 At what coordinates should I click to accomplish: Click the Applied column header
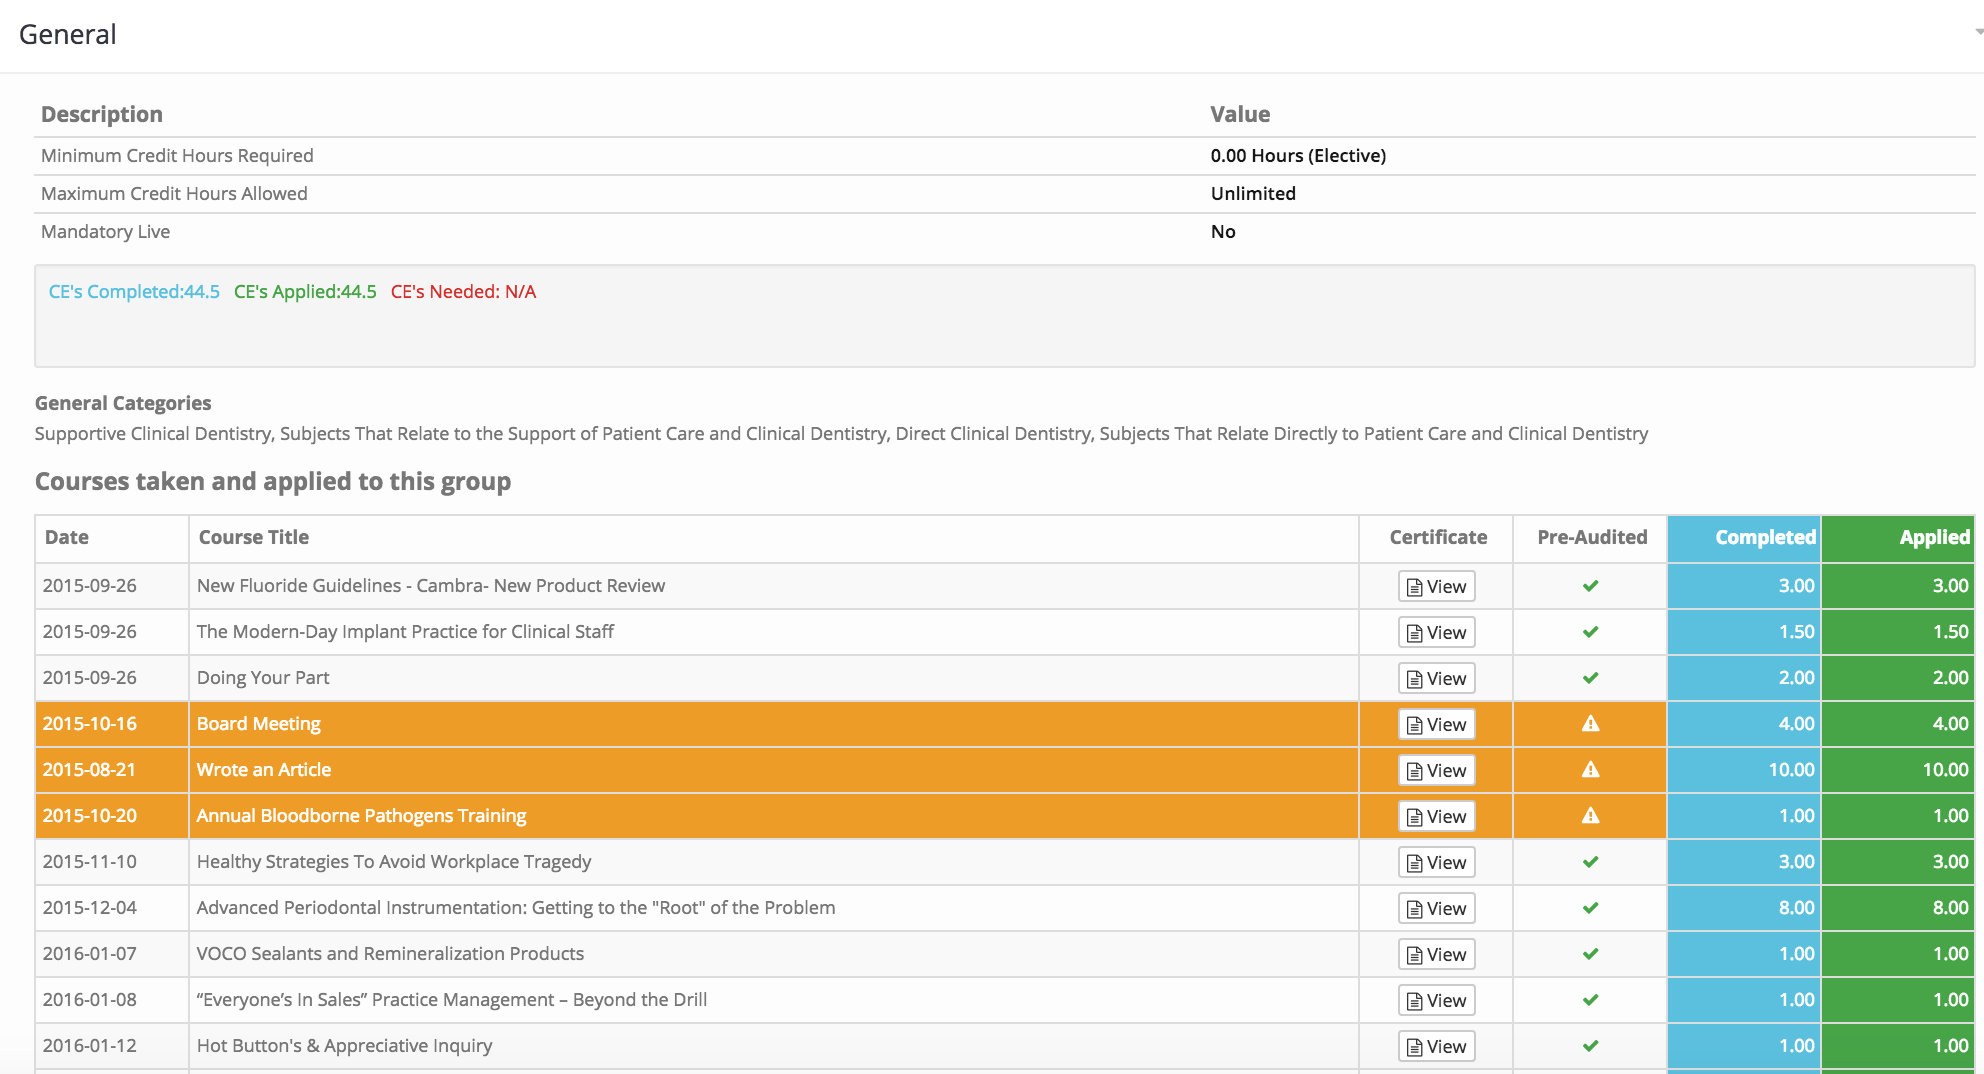tap(1933, 538)
